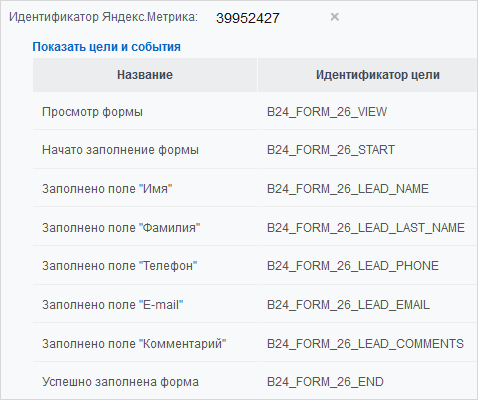The image size is (478, 400).
Task: Clear the Yandex Metrika ID with the X icon
Action: coord(335,17)
